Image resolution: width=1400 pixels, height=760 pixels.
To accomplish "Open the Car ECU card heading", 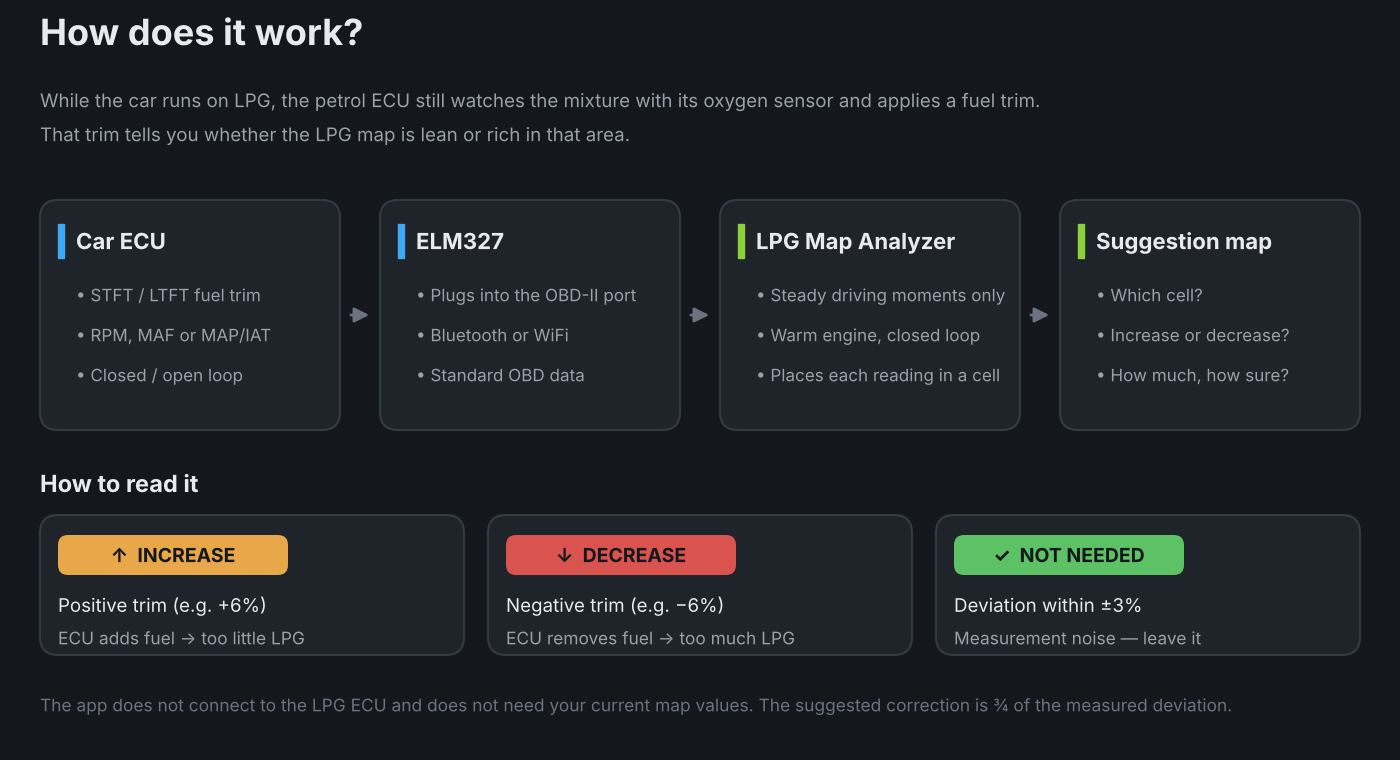I will pos(121,241).
